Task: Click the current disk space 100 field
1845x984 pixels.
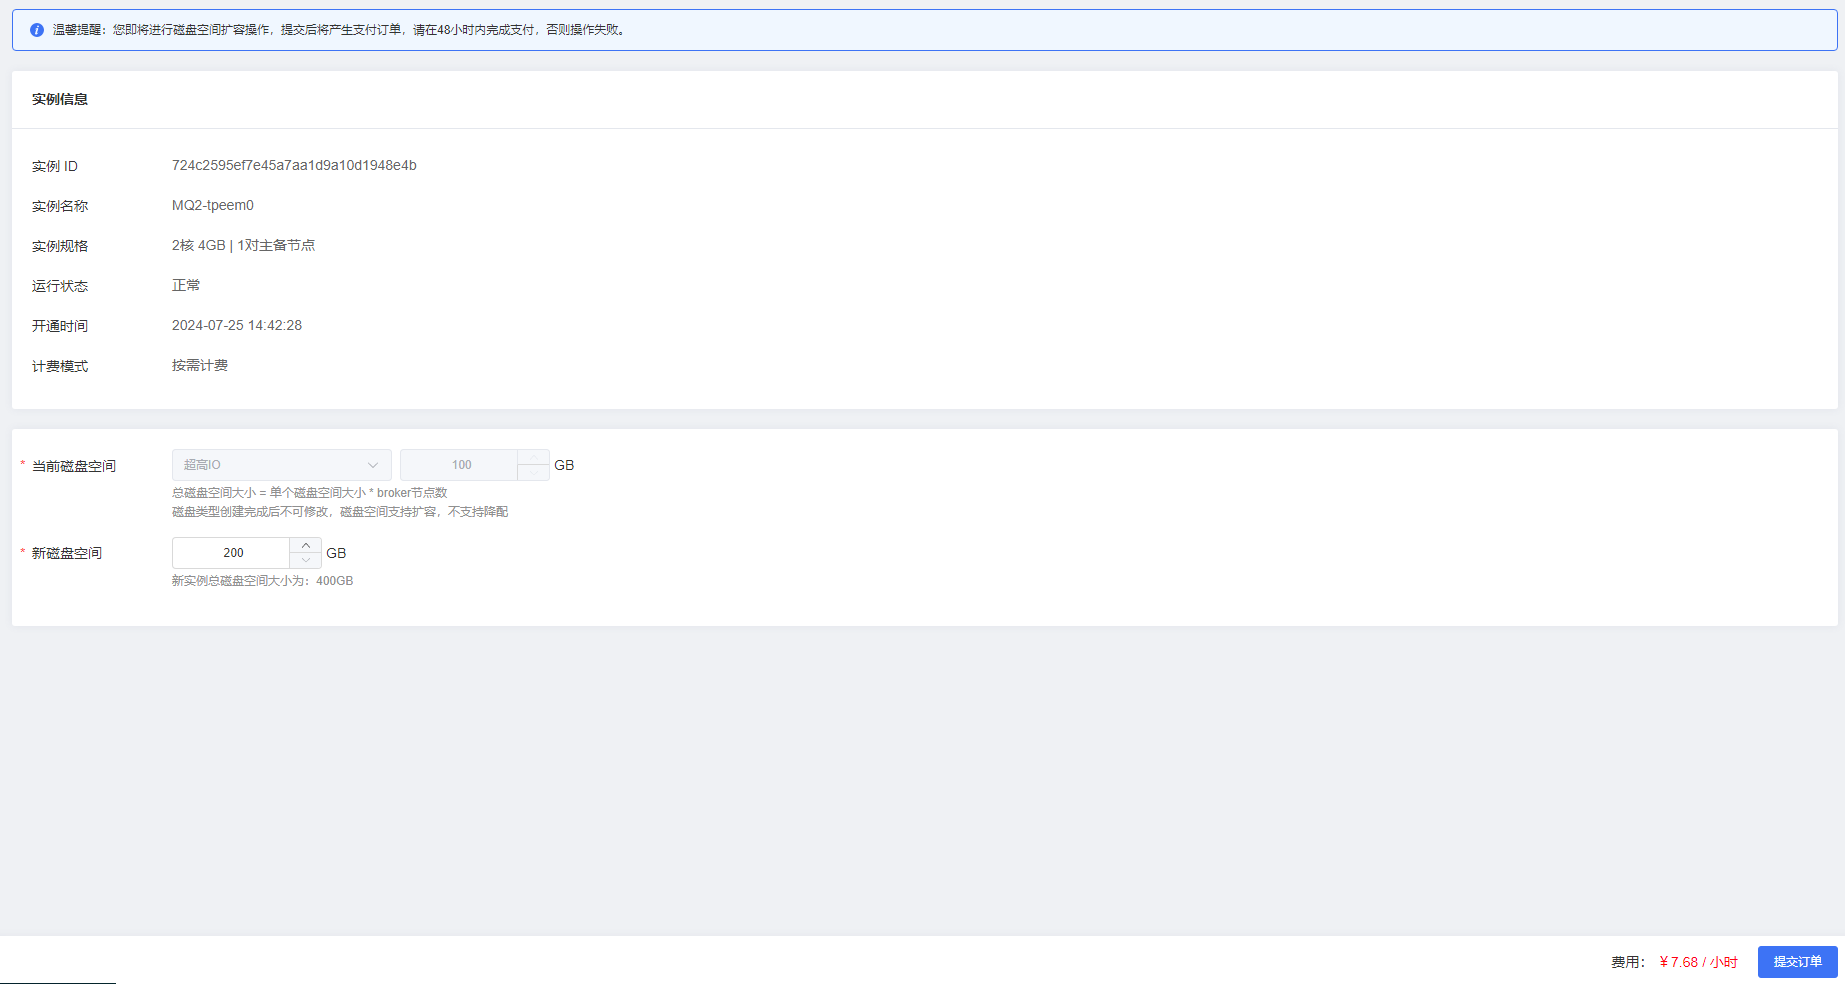Action: click(x=460, y=465)
